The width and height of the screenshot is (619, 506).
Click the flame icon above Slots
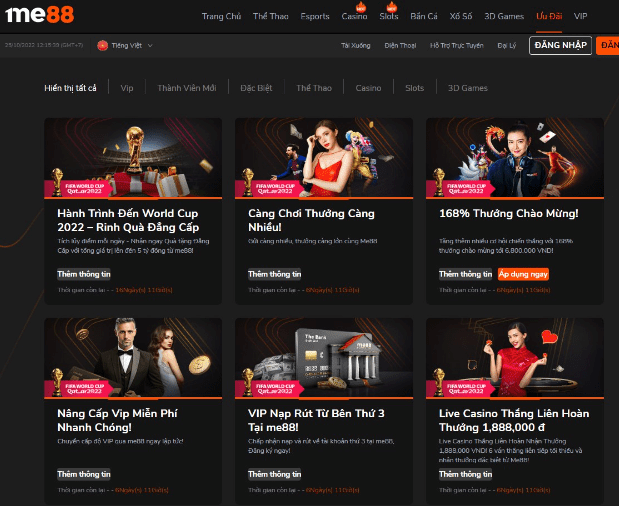[389, 7]
